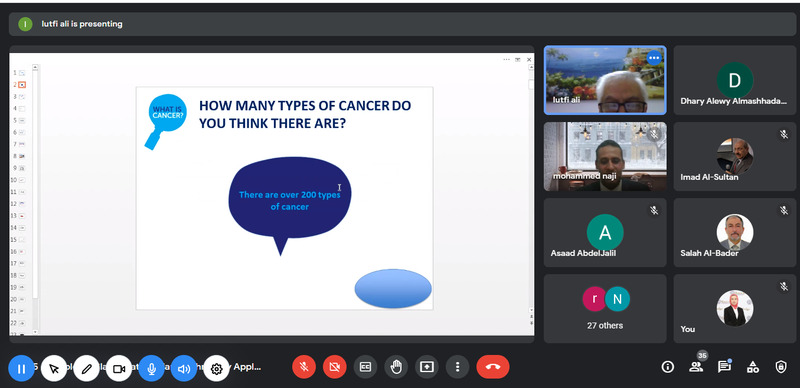Raise hand using the hand icon
Image resolution: width=800 pixels, height=388 pixels.
(x=396, y=367)
